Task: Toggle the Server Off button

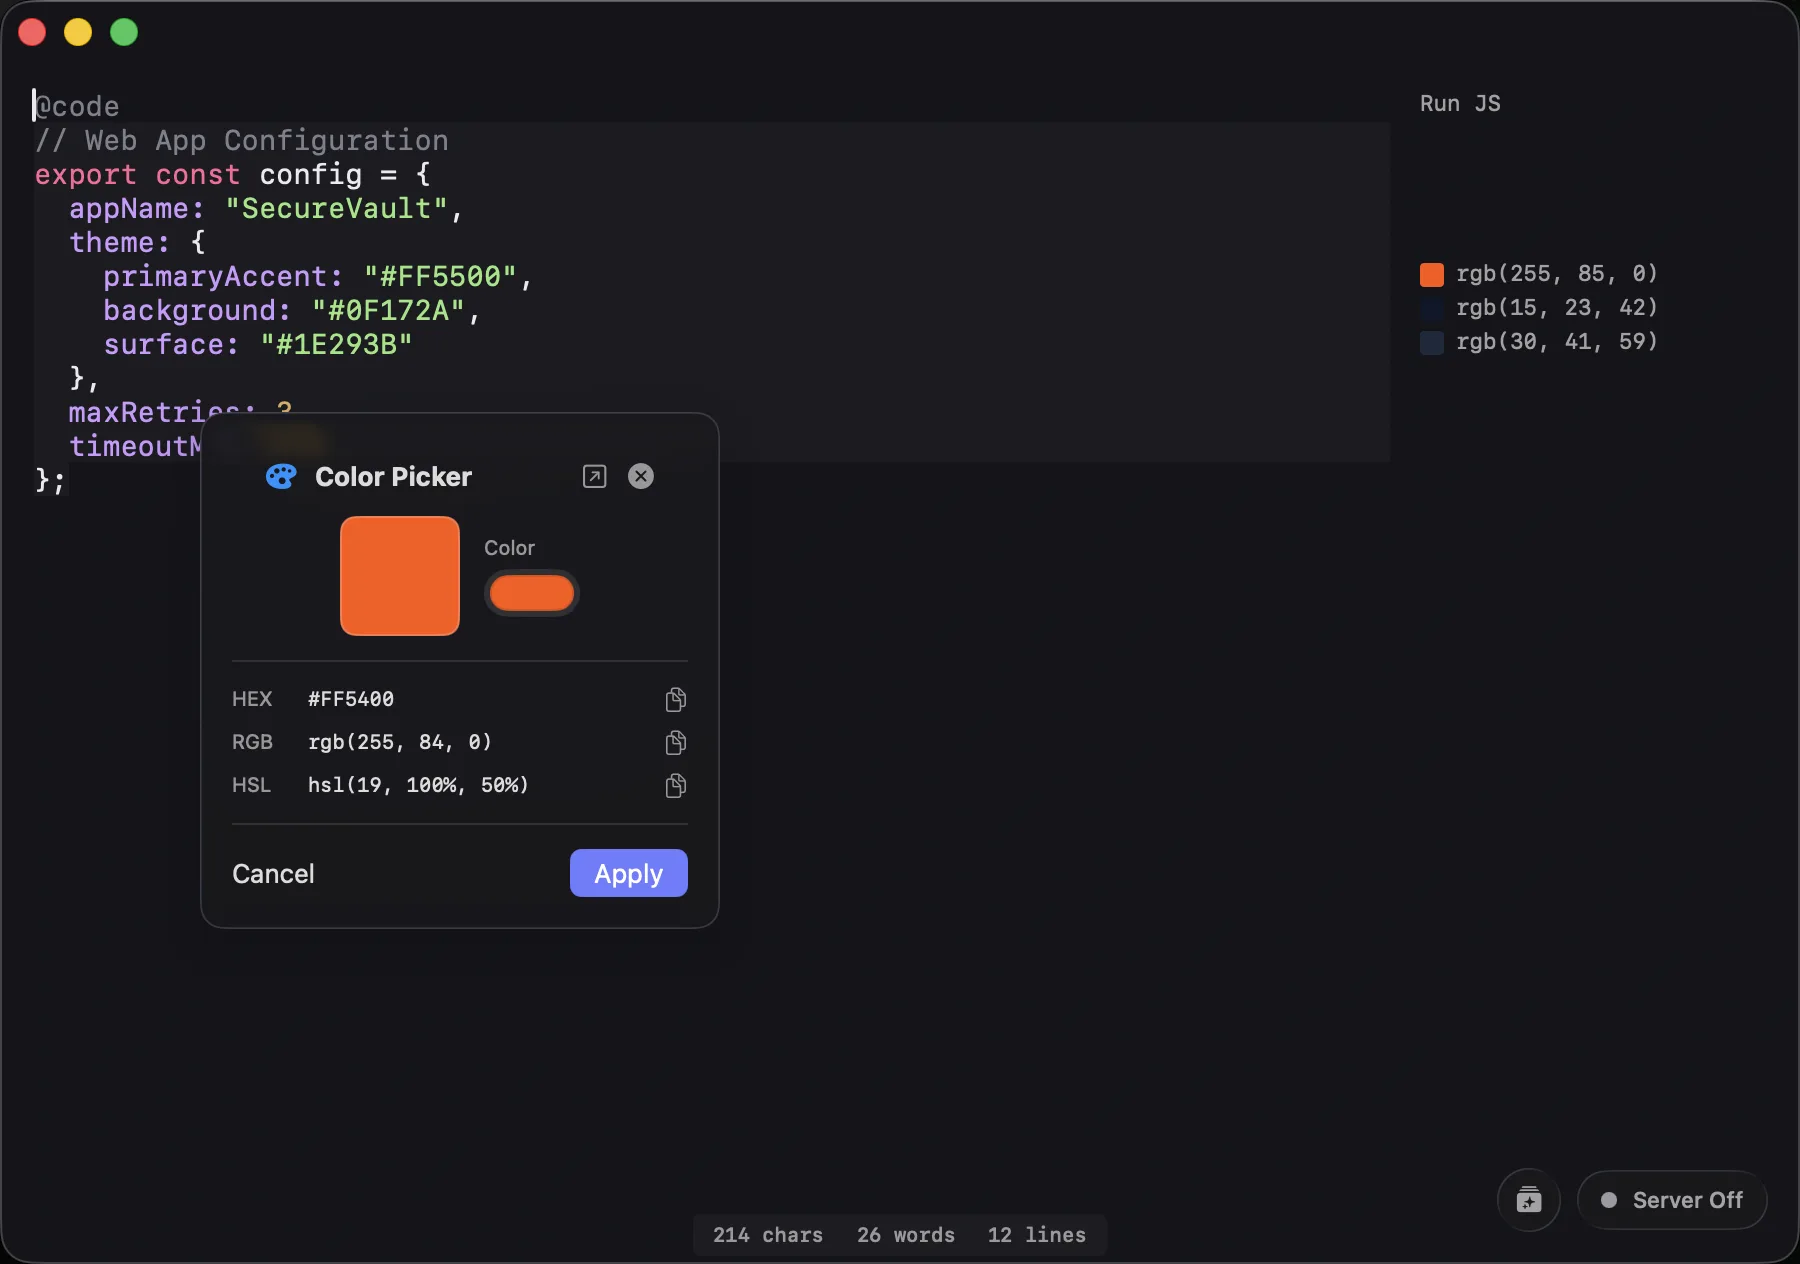Action: coord(1672,1200)
